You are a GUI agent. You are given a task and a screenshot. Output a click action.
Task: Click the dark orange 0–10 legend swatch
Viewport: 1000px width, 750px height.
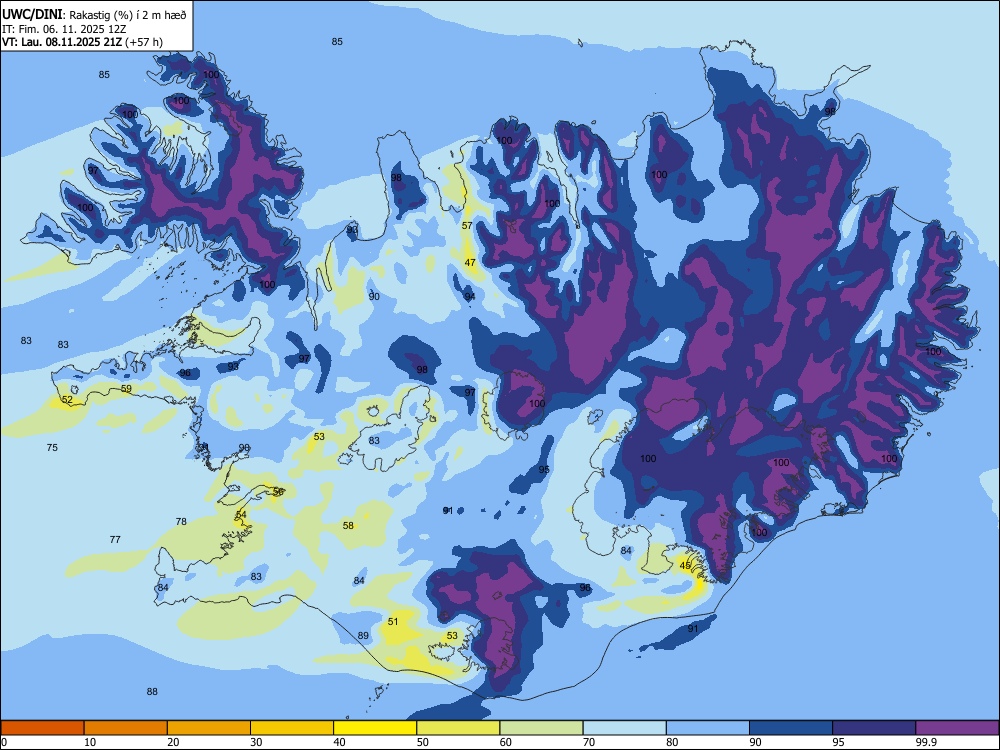pos(42,728)
